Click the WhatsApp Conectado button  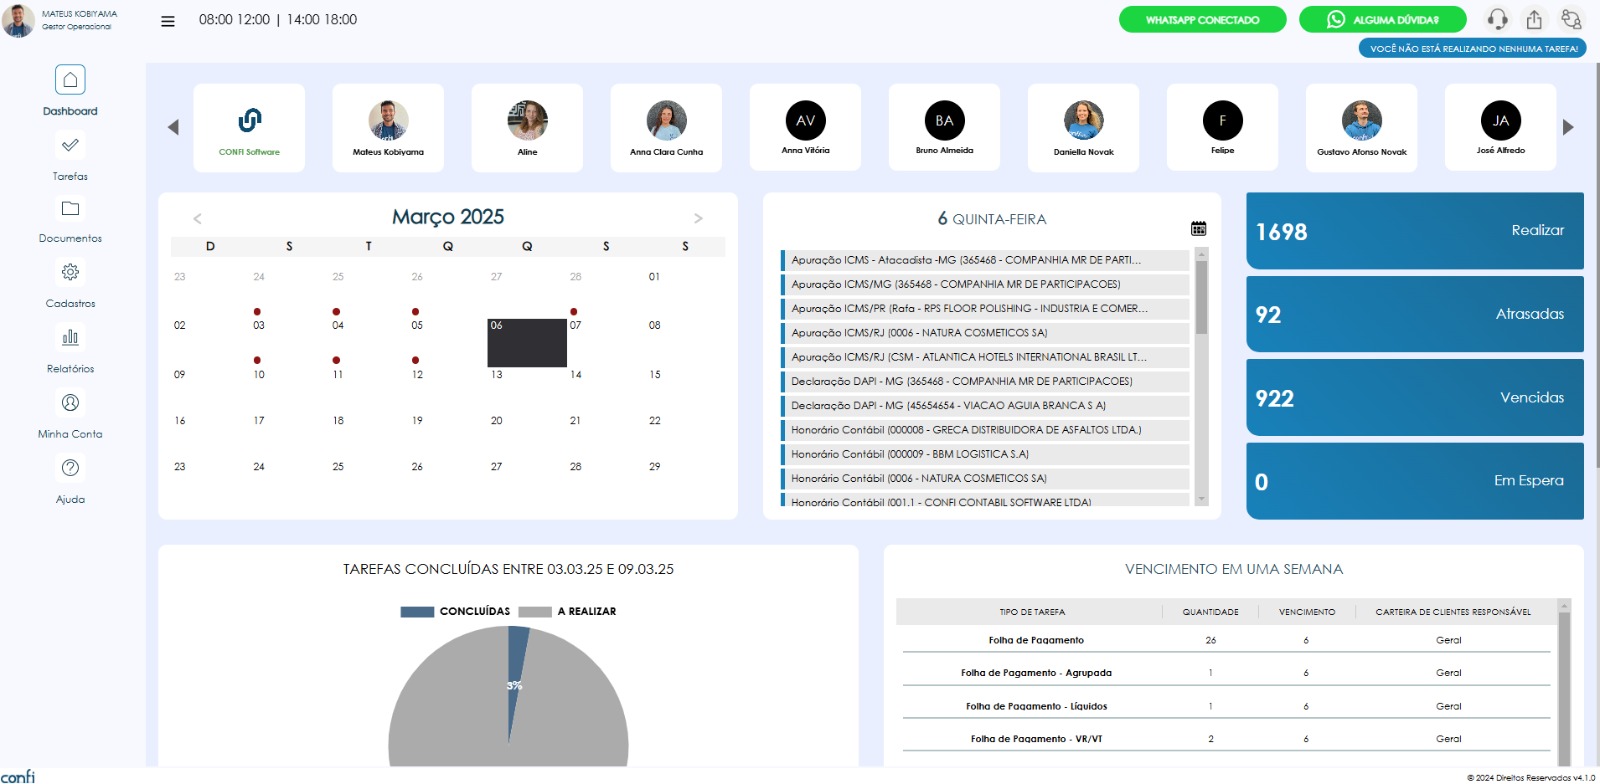[1202, 20]
